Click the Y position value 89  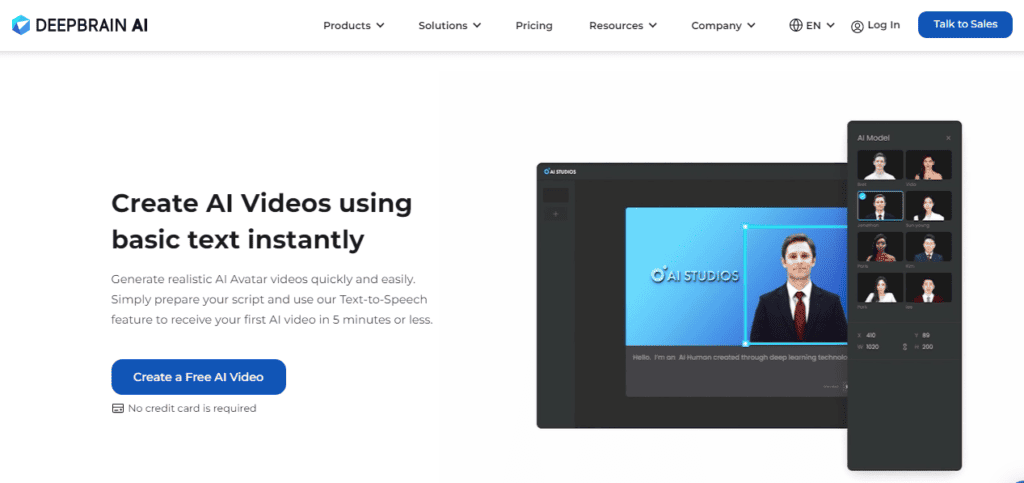926,335
